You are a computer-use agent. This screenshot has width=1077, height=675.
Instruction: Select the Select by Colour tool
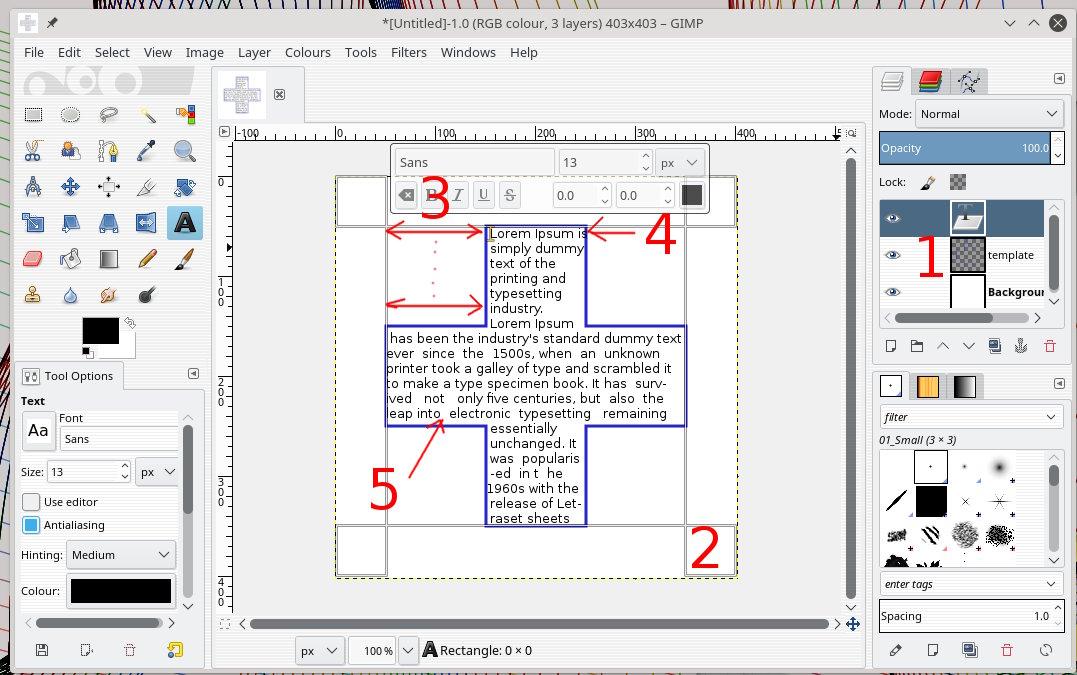click(x=185, y=115)
